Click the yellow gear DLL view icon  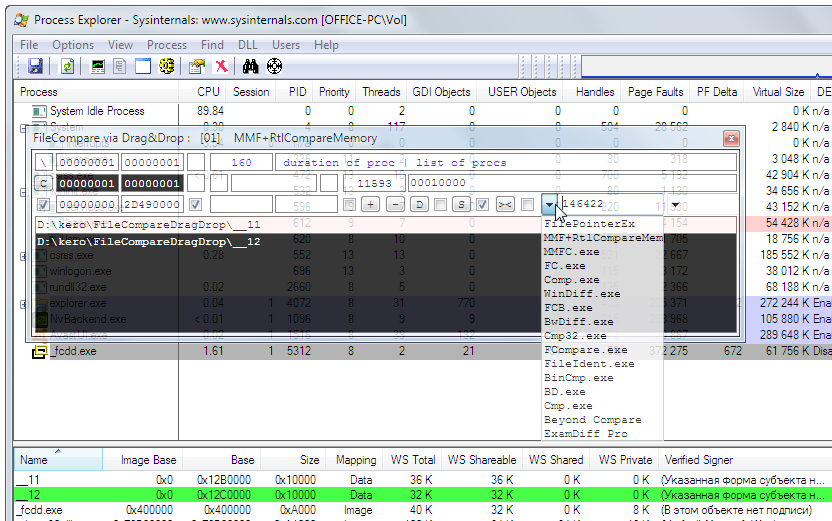[167, 67]
